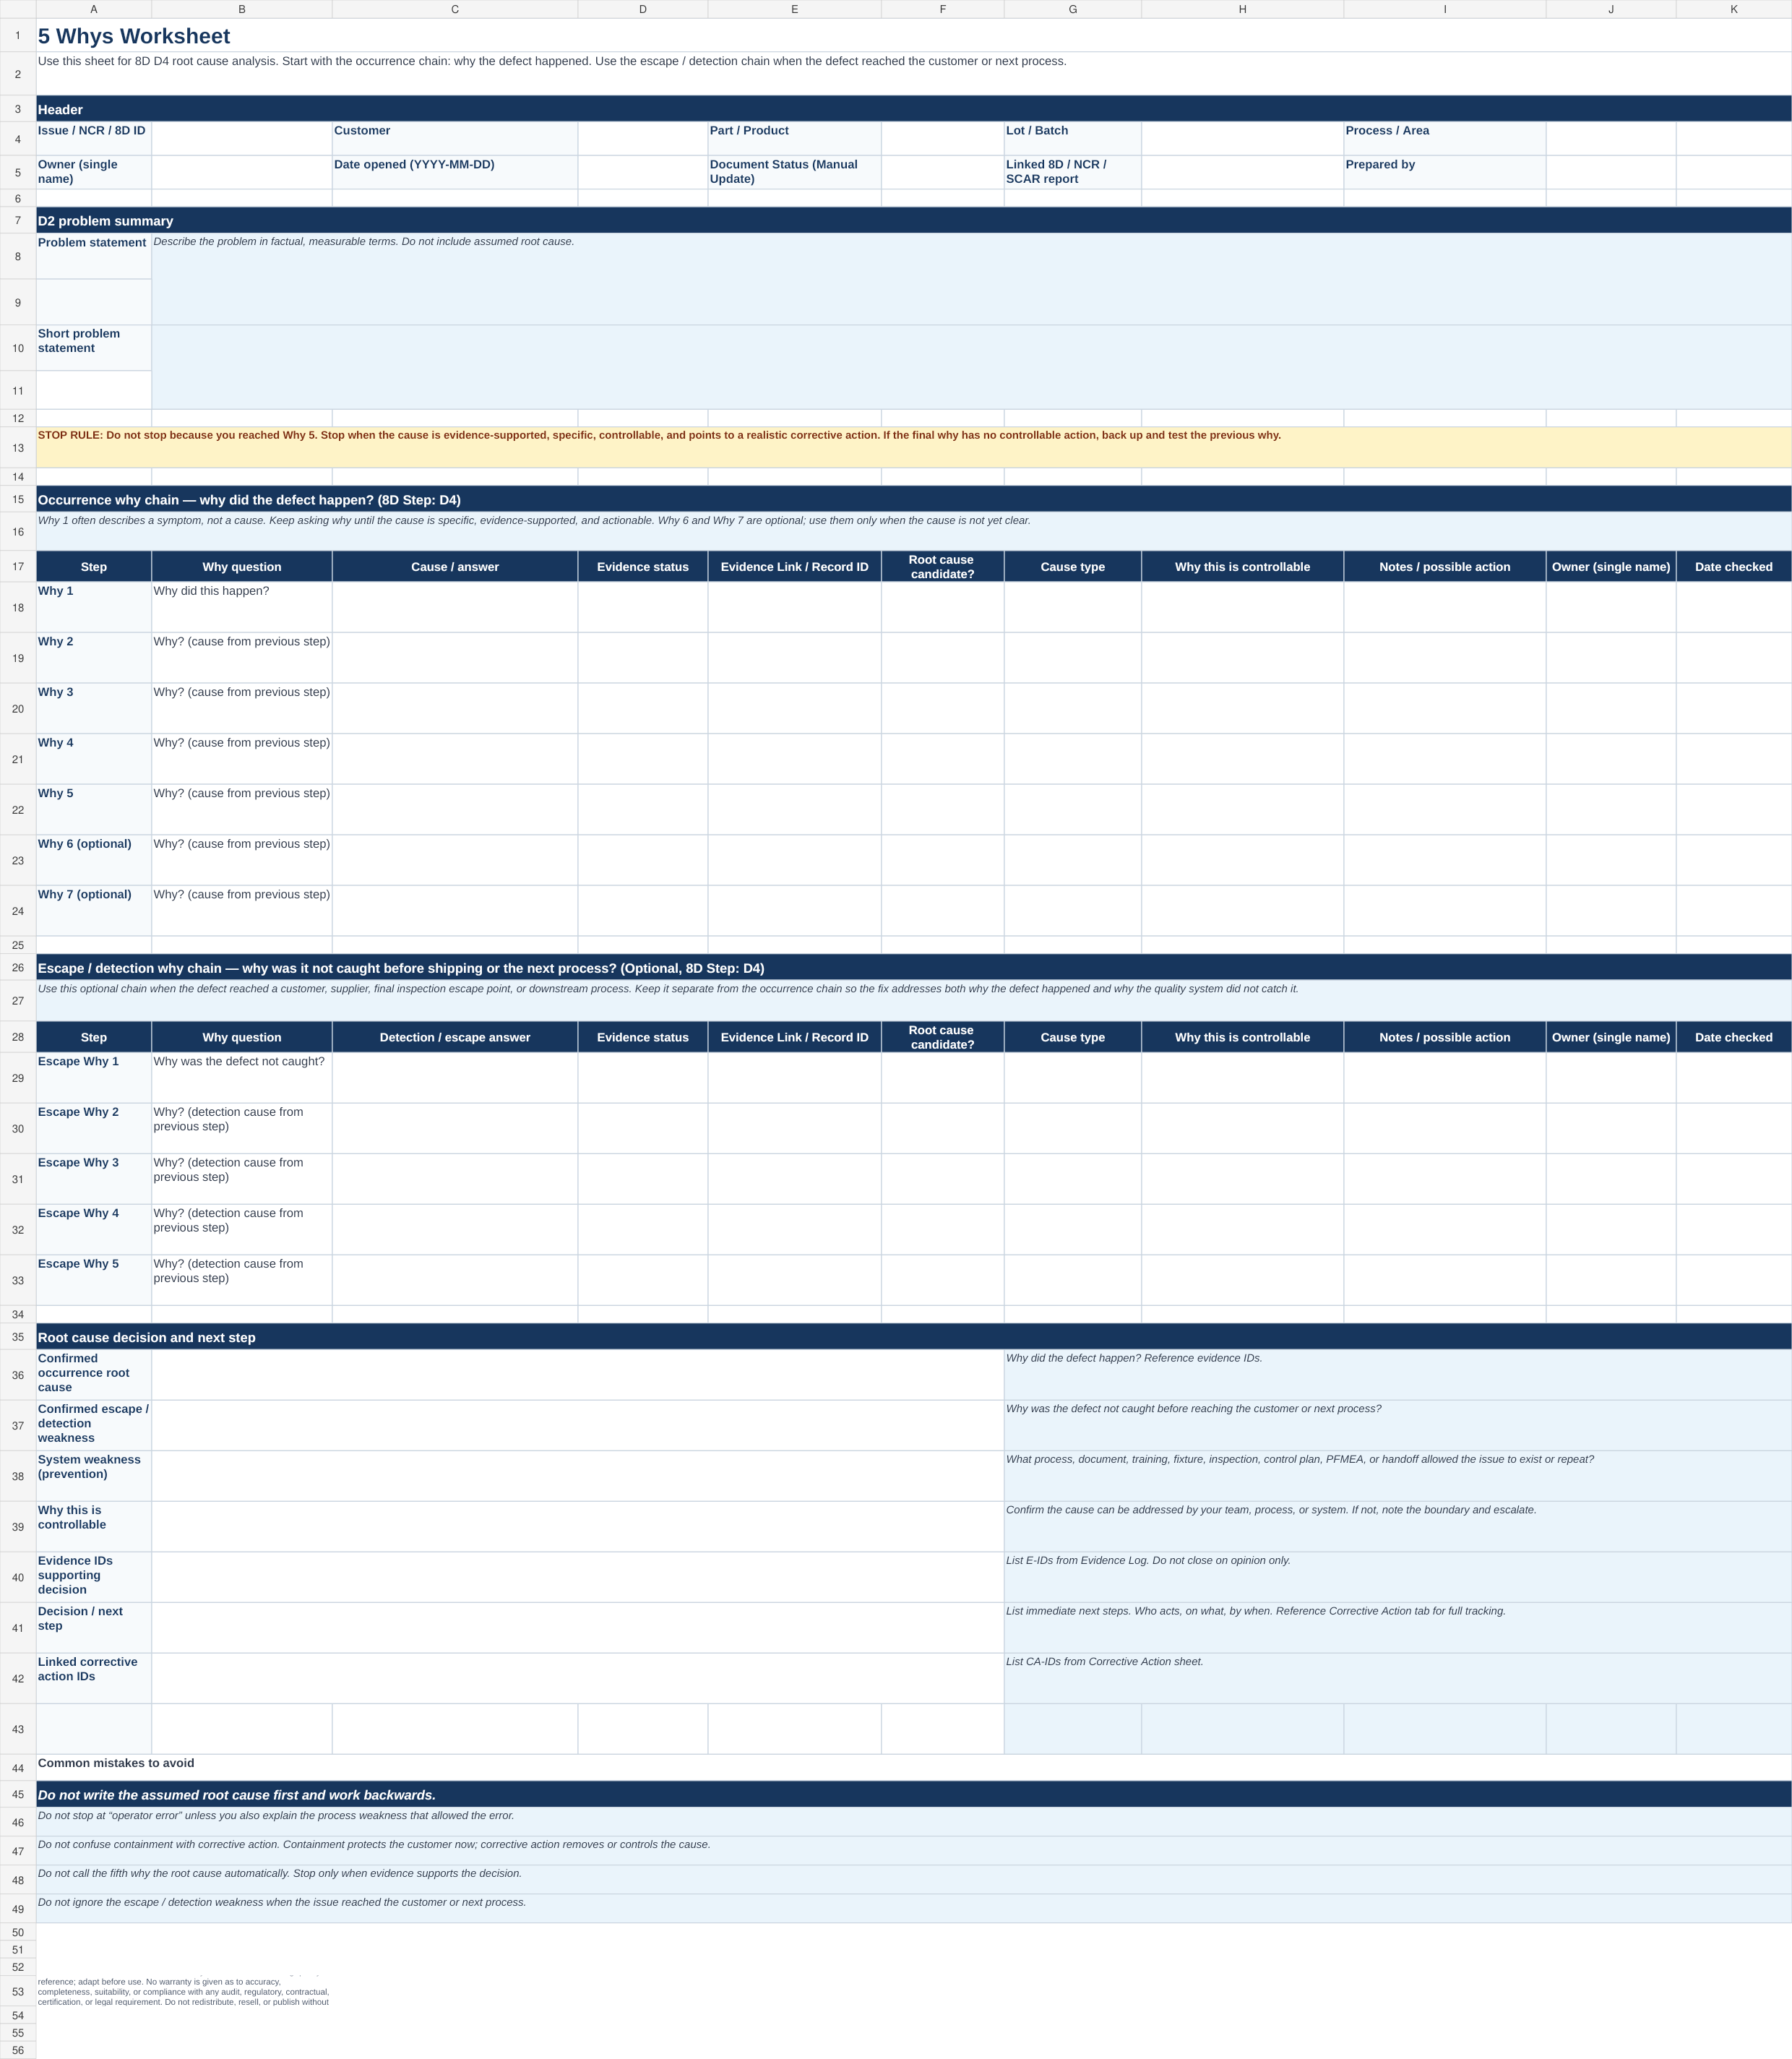Image resolution: width=1792 pixels, height=2059 pixels.
Task: Click the "Issue / NCR / 8D ID" label
Action: pos(94,138)
